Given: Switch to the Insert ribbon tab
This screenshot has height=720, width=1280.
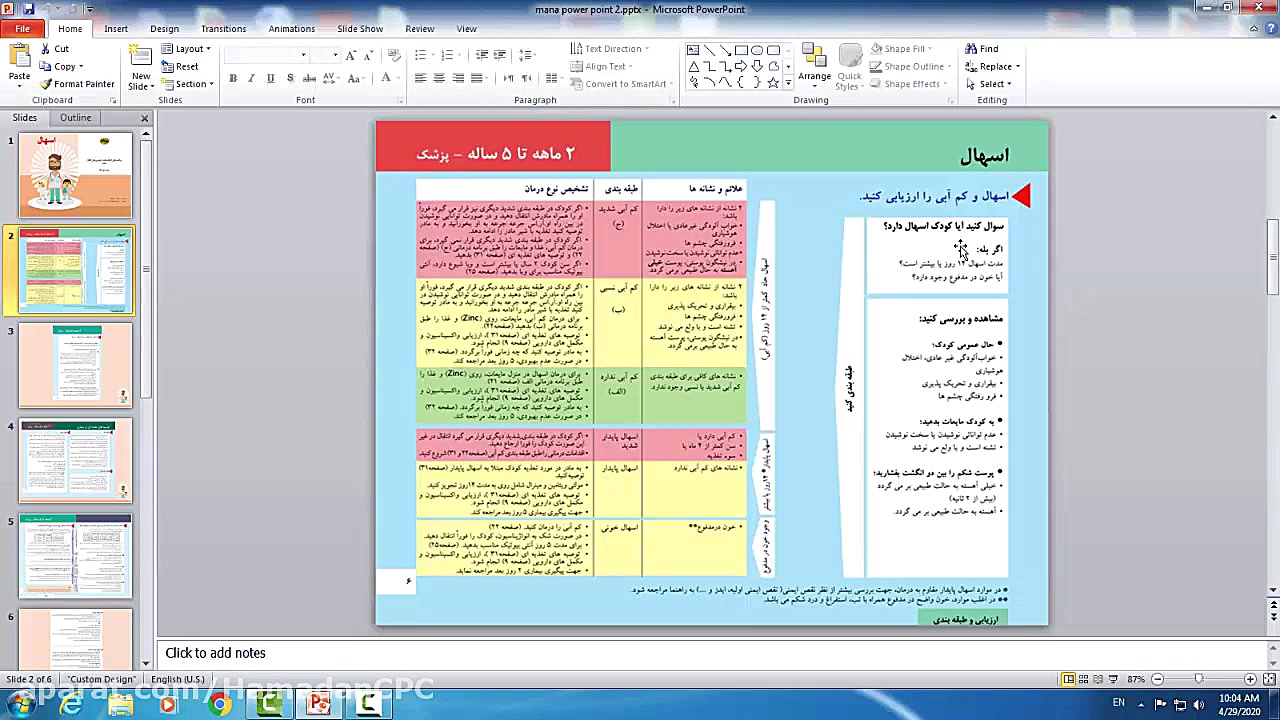Looking at the screenshot, I should click(x=116, y=29).
